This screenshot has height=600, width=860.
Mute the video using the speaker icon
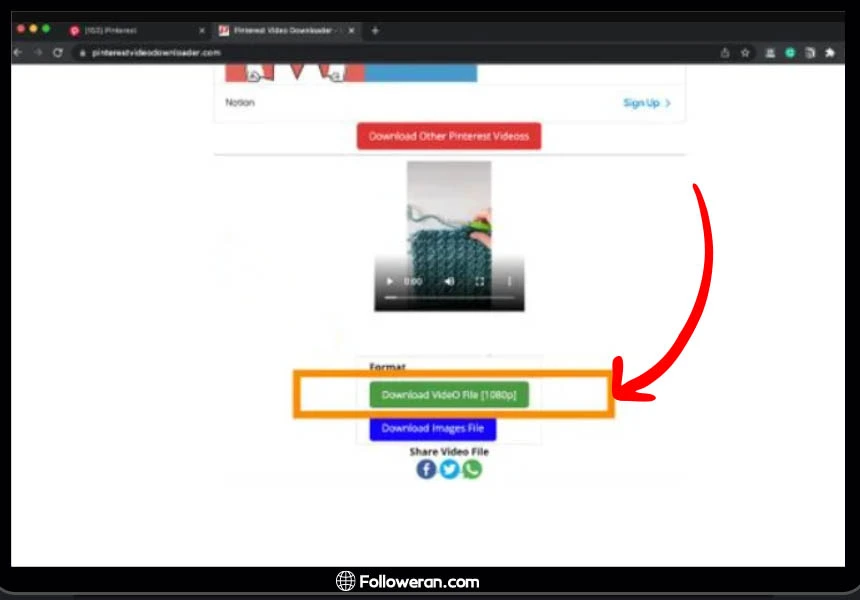[x=449, y=282]
